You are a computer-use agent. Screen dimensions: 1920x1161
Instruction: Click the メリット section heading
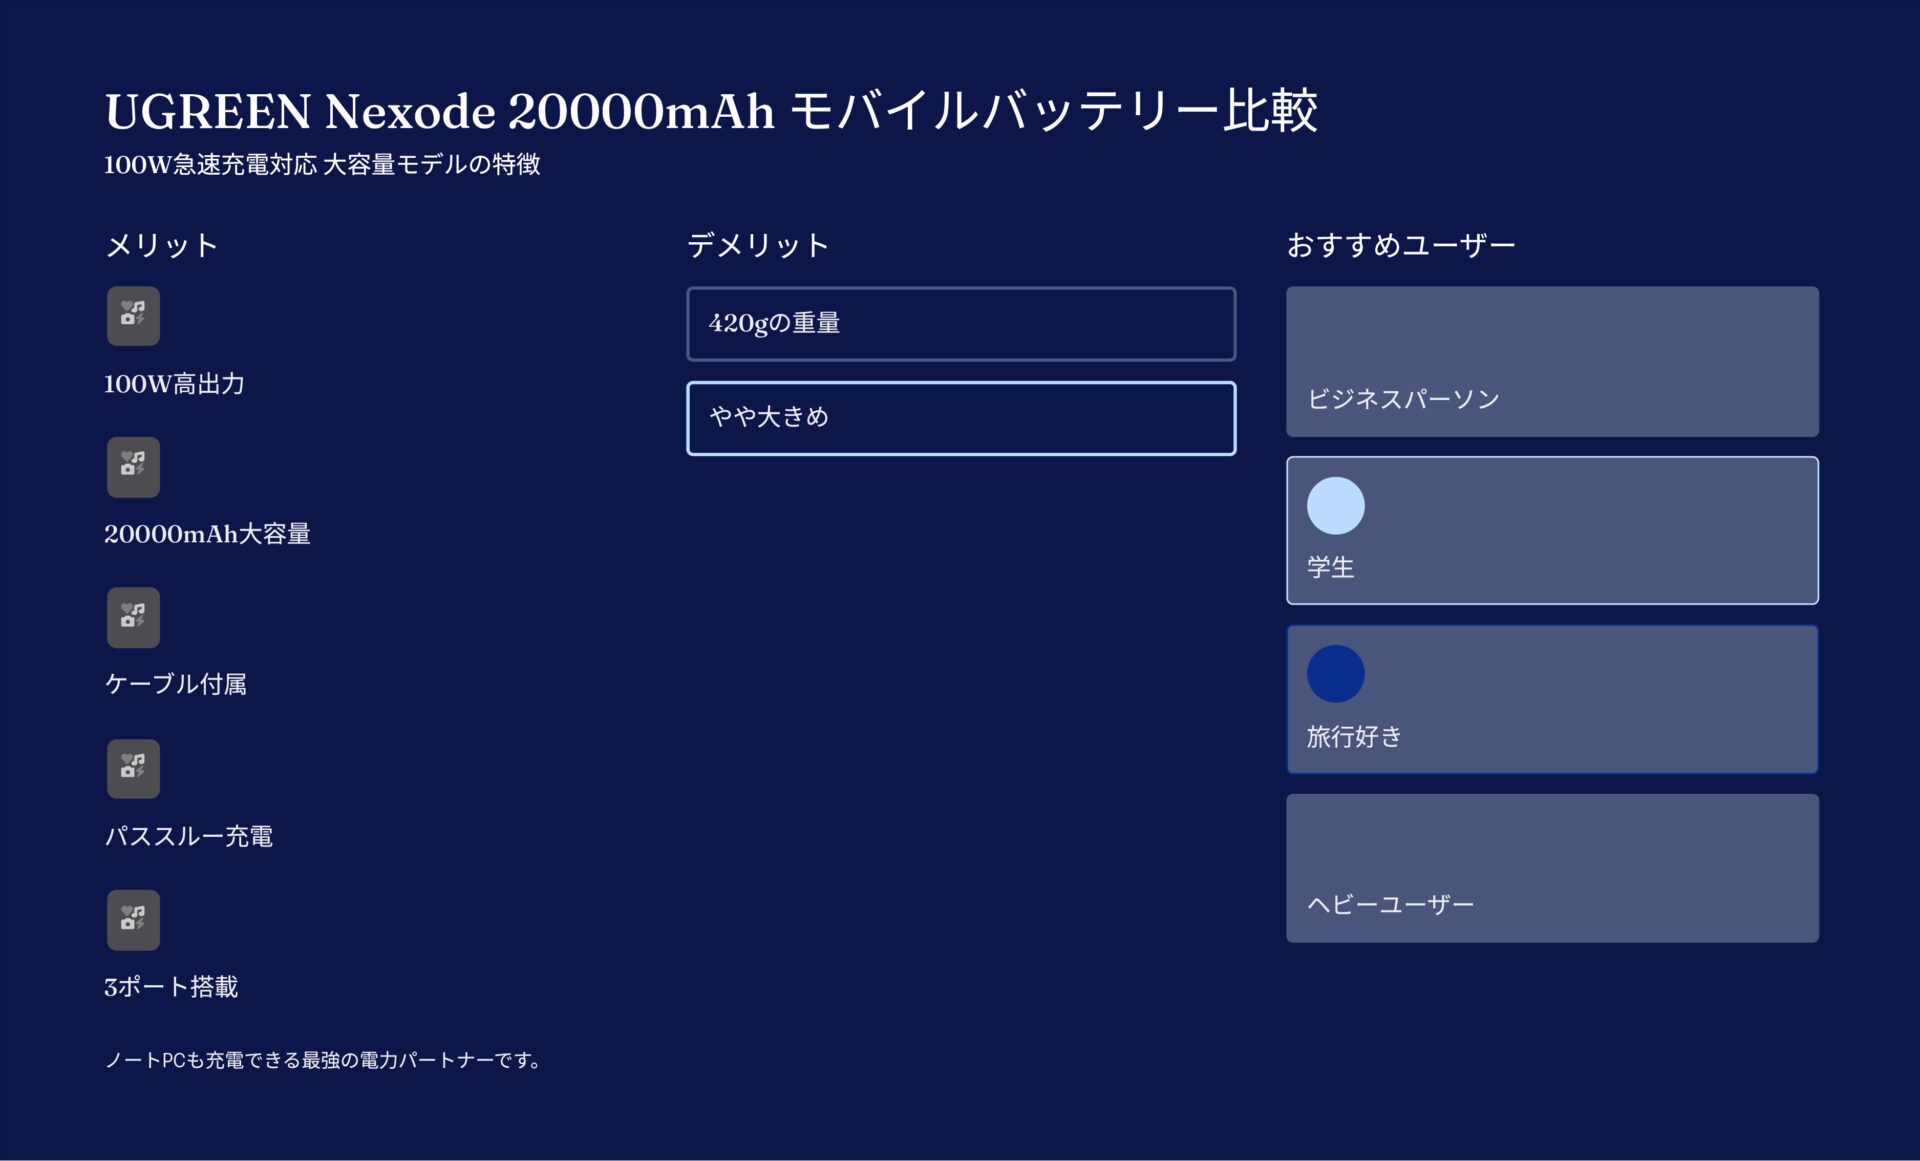pos(161,243)
